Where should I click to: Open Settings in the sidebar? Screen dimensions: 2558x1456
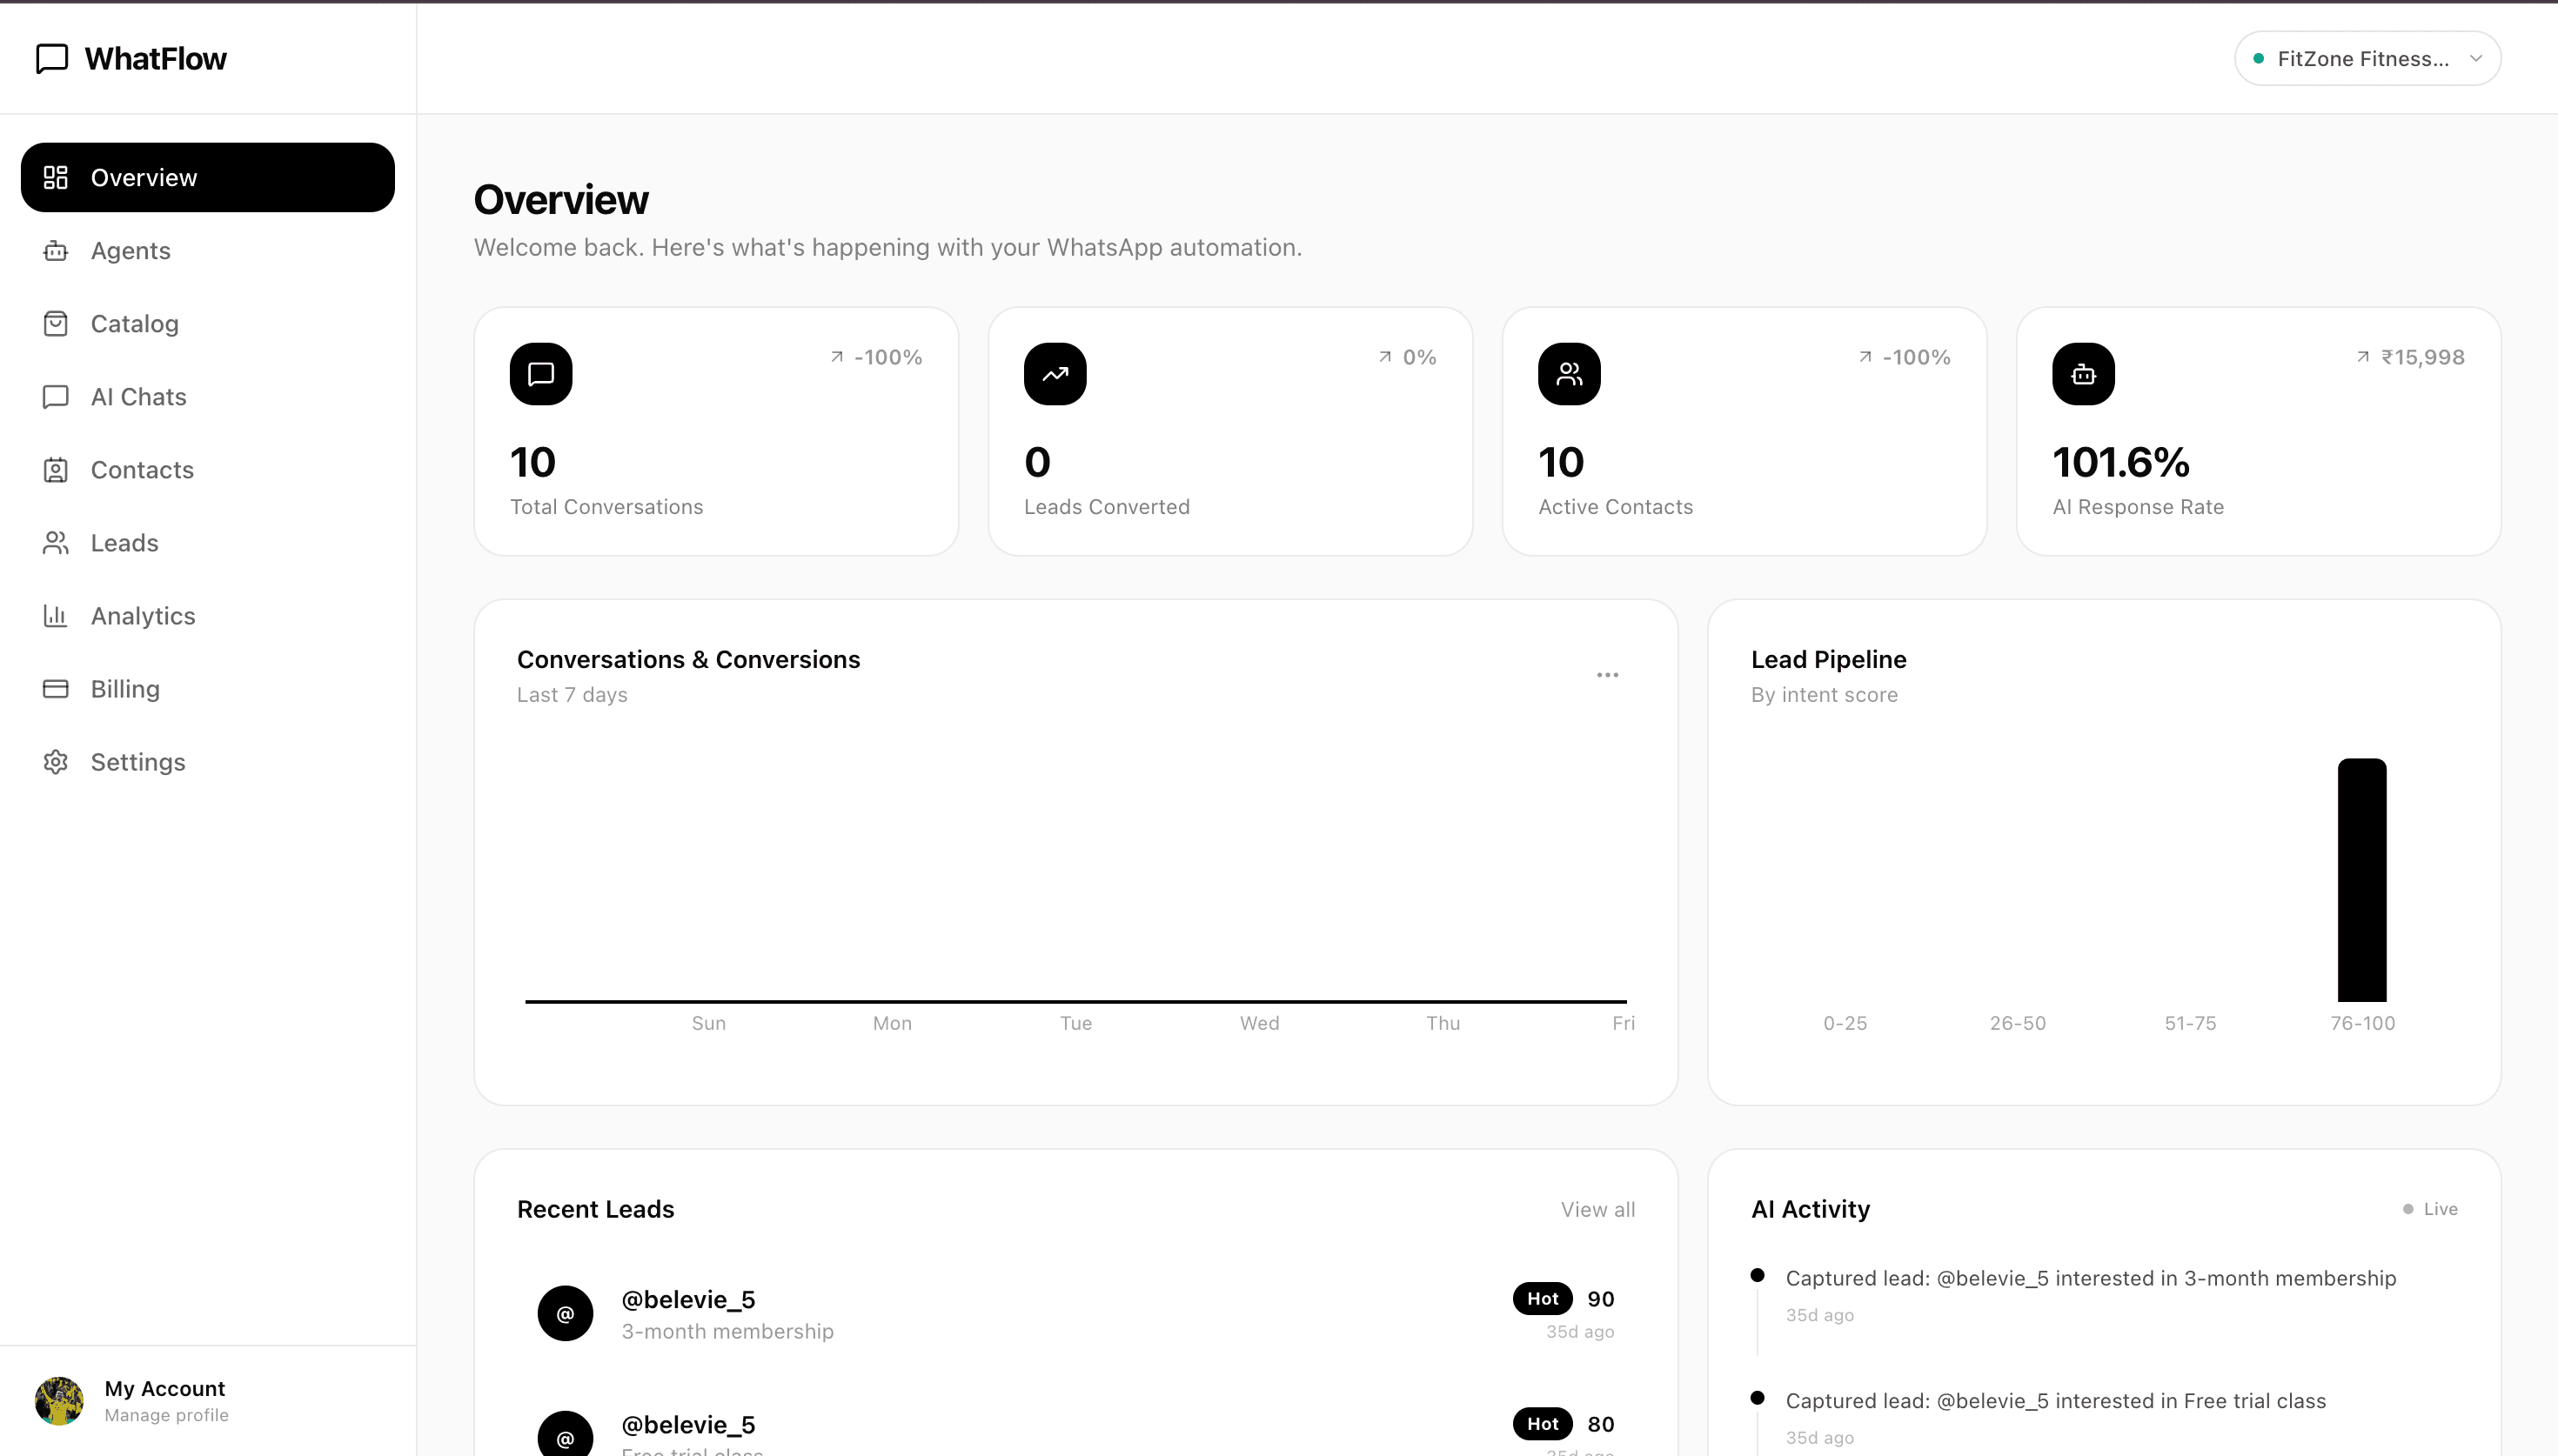[208, 761]
